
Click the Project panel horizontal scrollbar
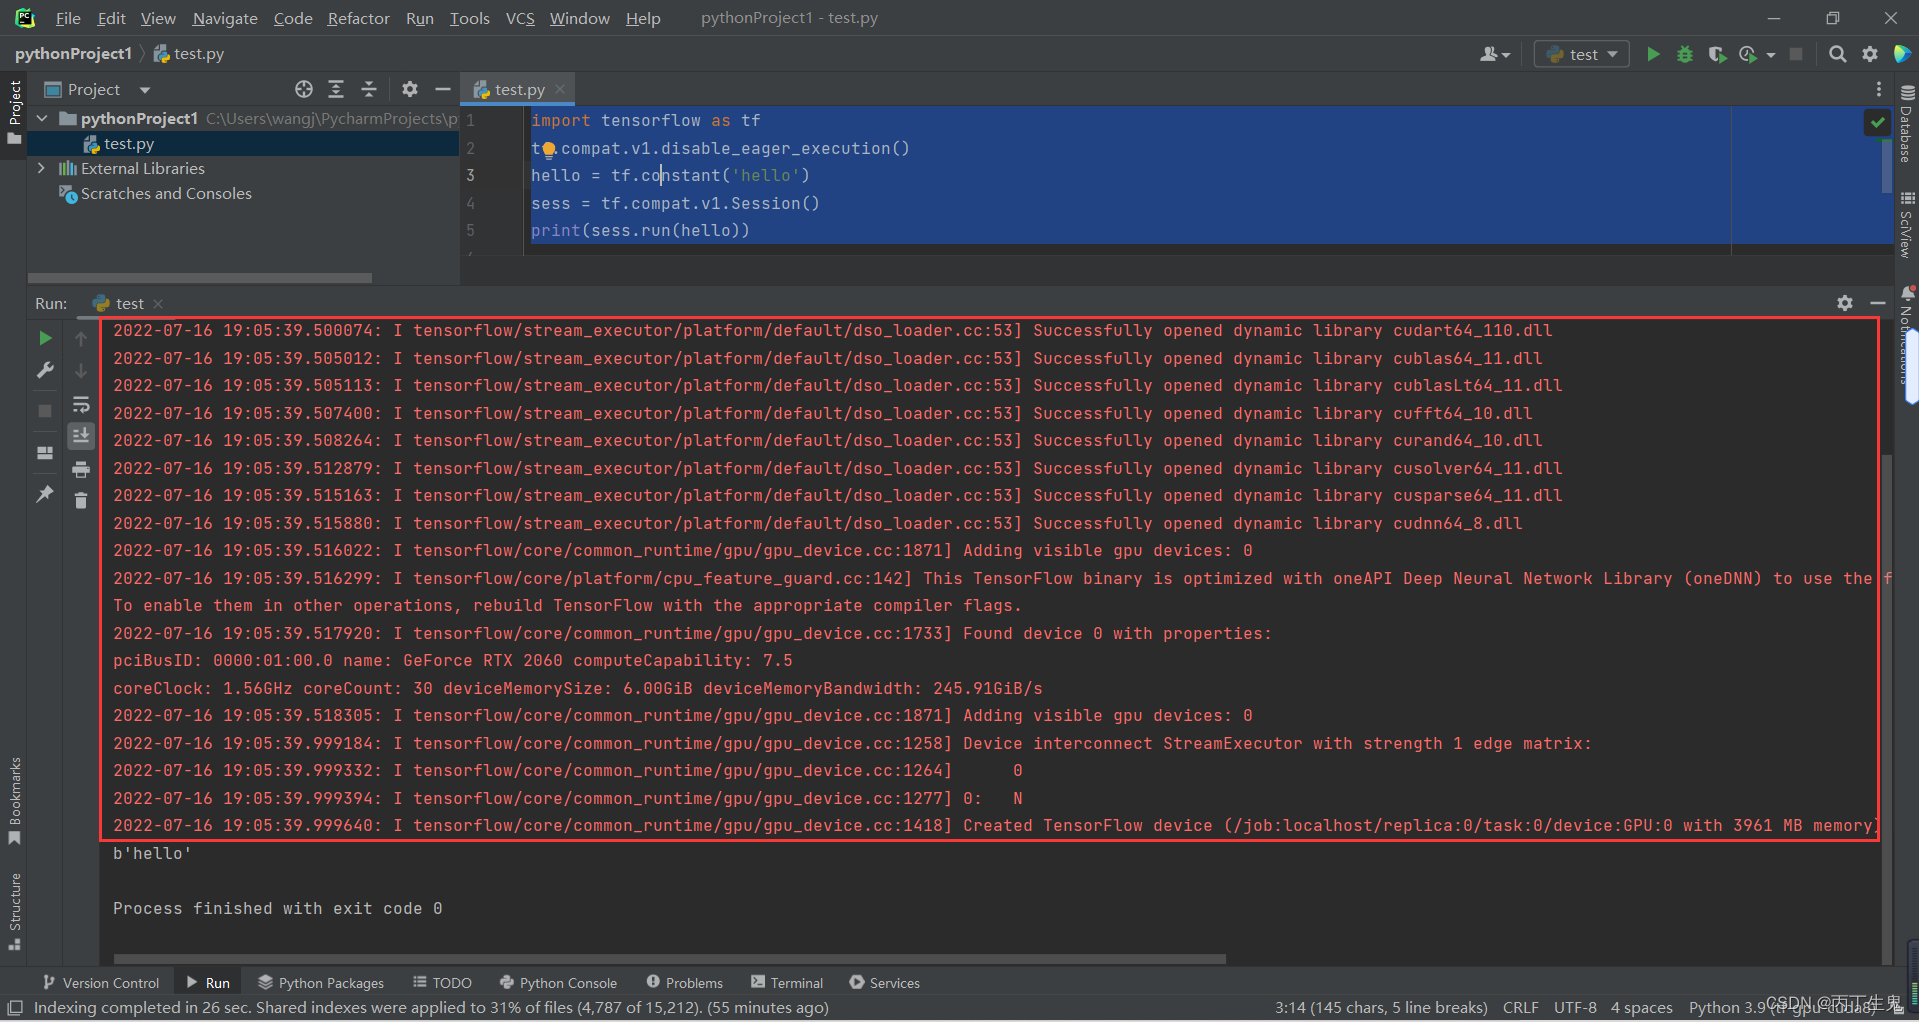200,277
